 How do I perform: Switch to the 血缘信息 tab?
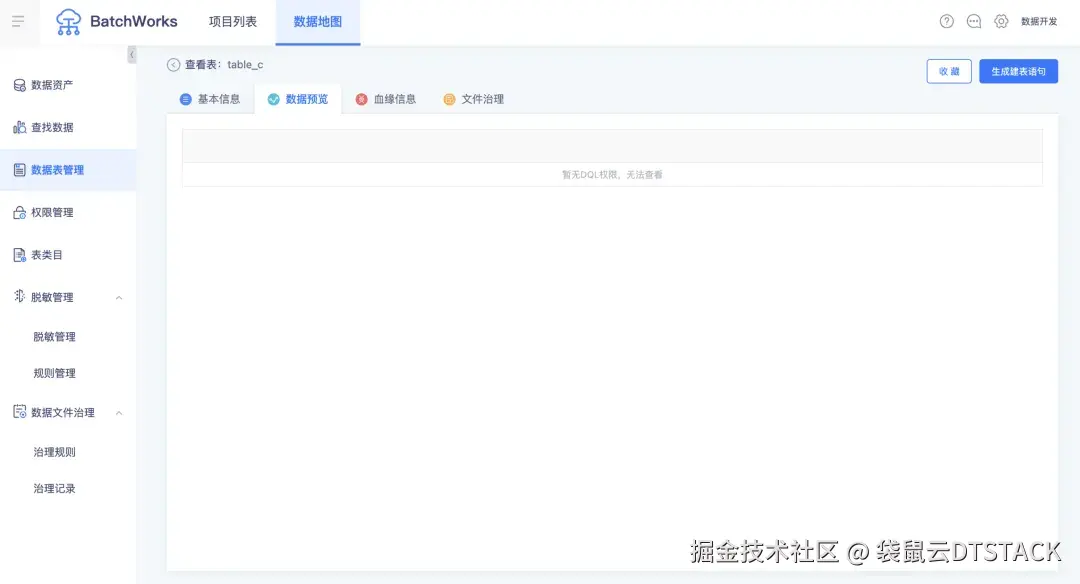[x=386, y=99]
